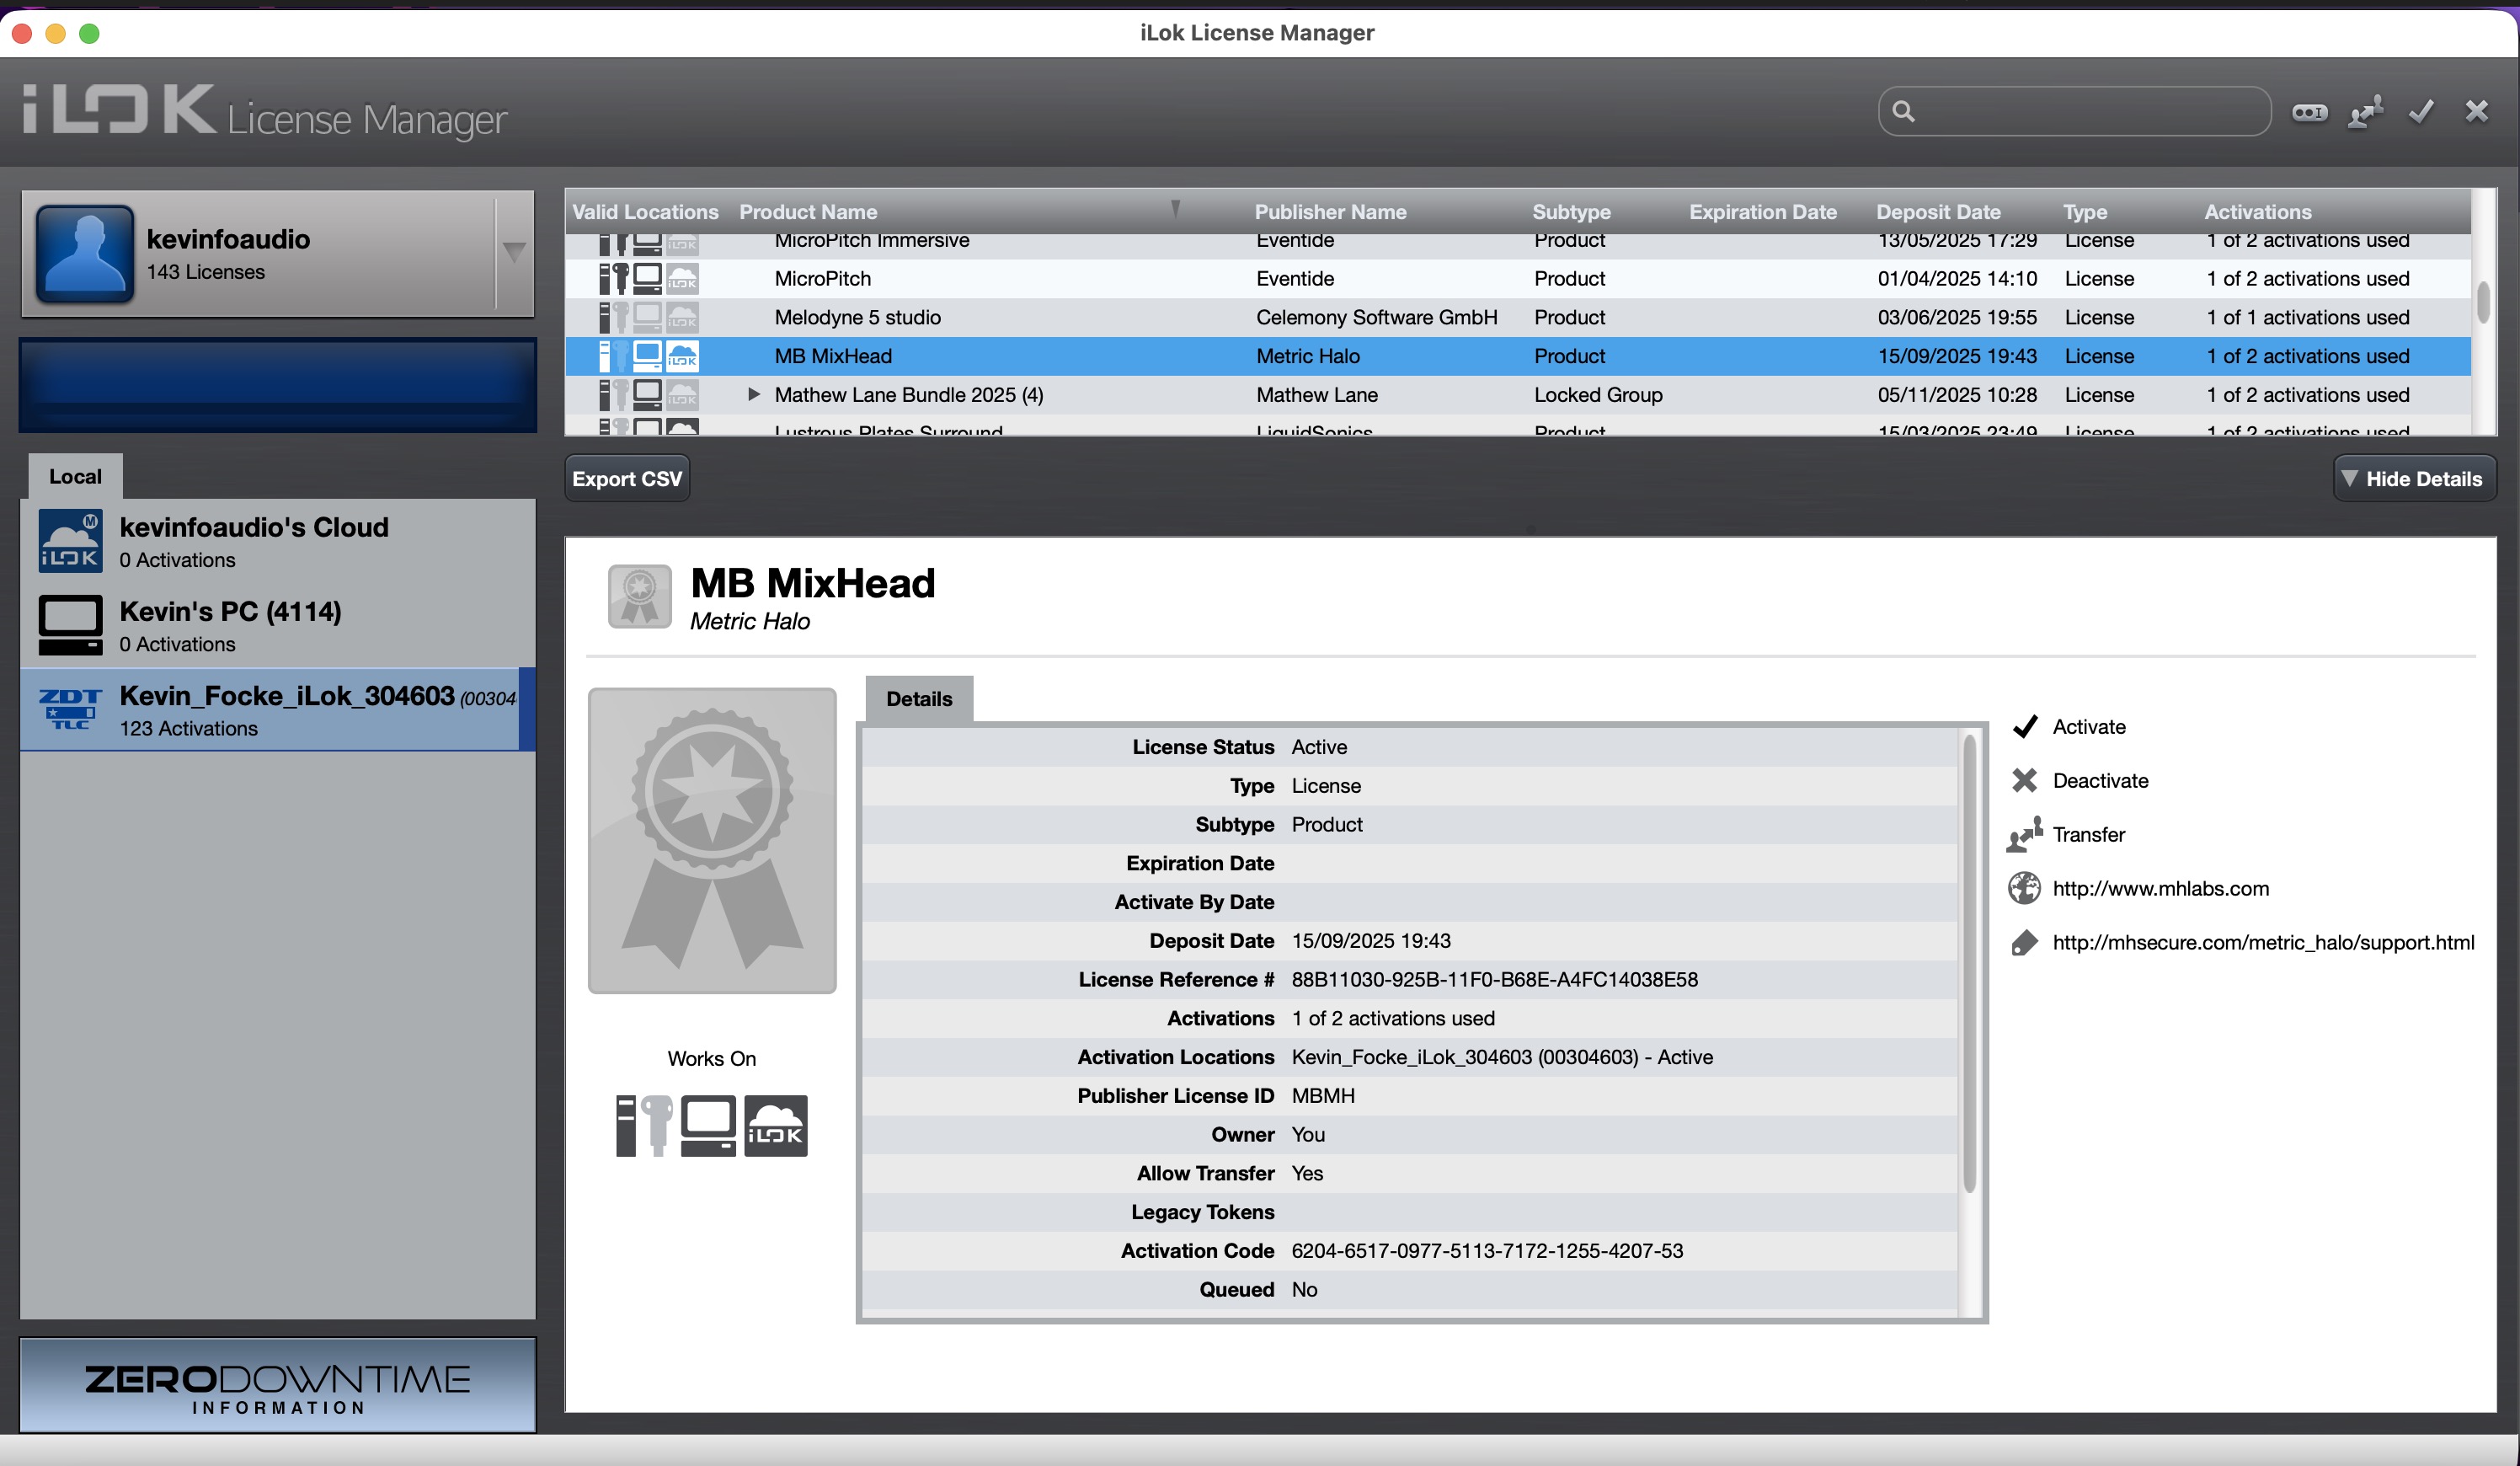Open the http://www.mhlabs.com link

(2161, 889)
